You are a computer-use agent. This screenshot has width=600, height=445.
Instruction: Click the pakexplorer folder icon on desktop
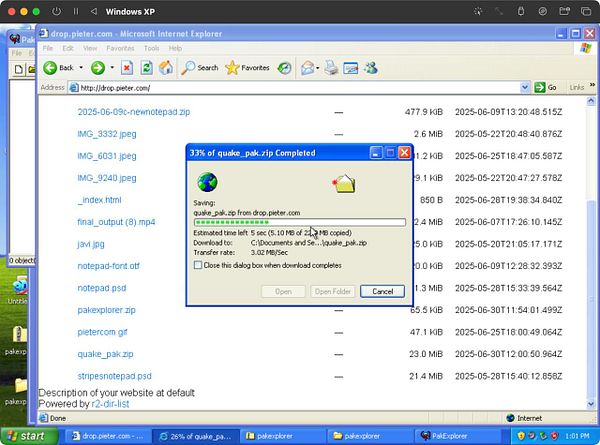click(20, 385)
